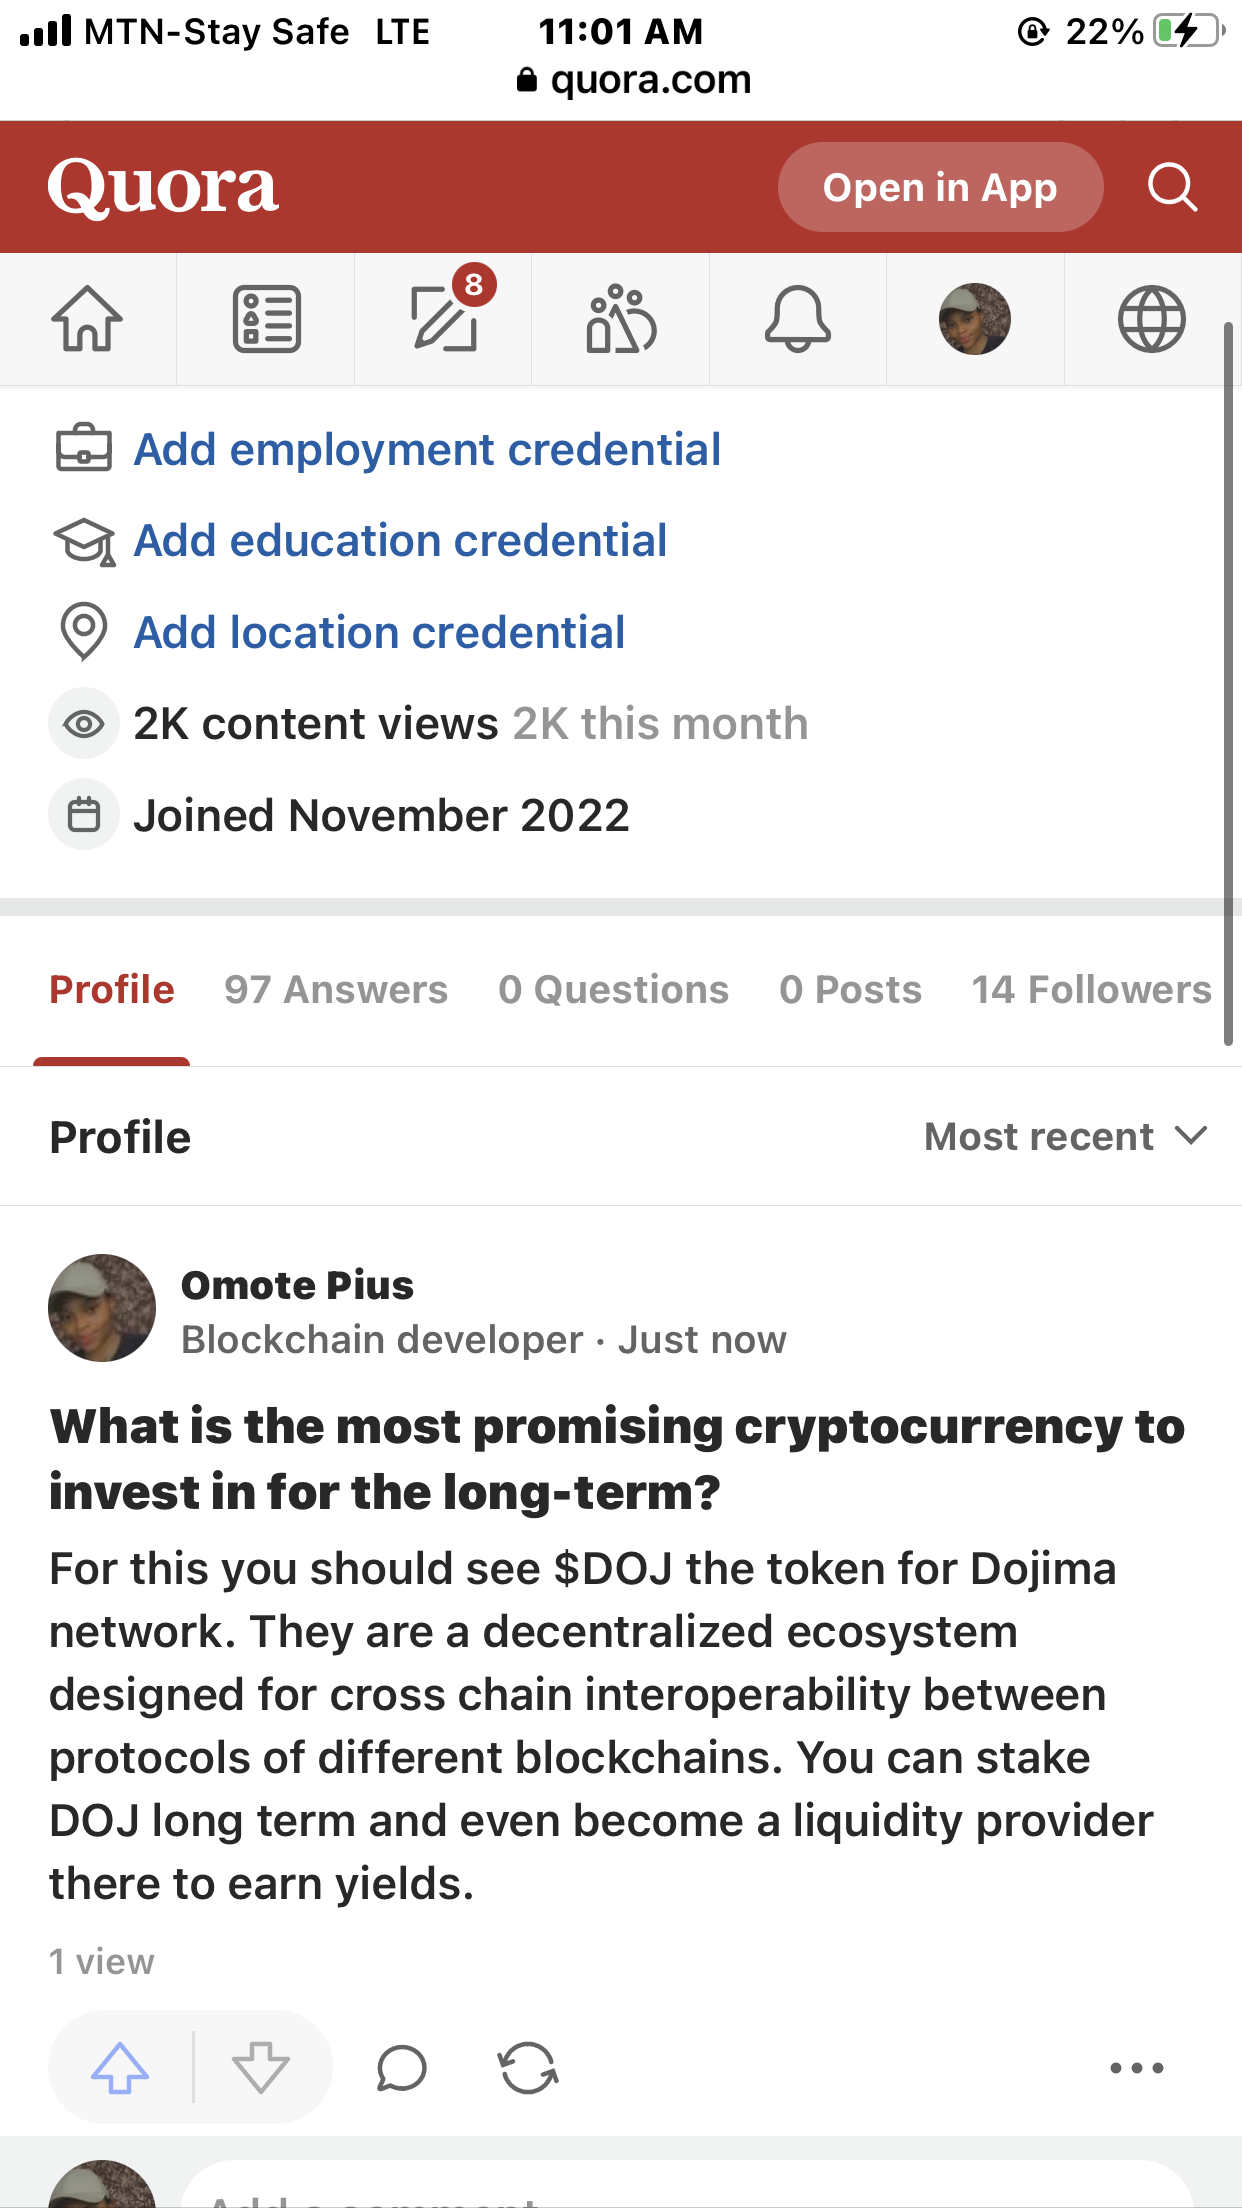The image size is (1242, 2208).
Task: Select the 14 Followers tab
Action: (1091, 990)
